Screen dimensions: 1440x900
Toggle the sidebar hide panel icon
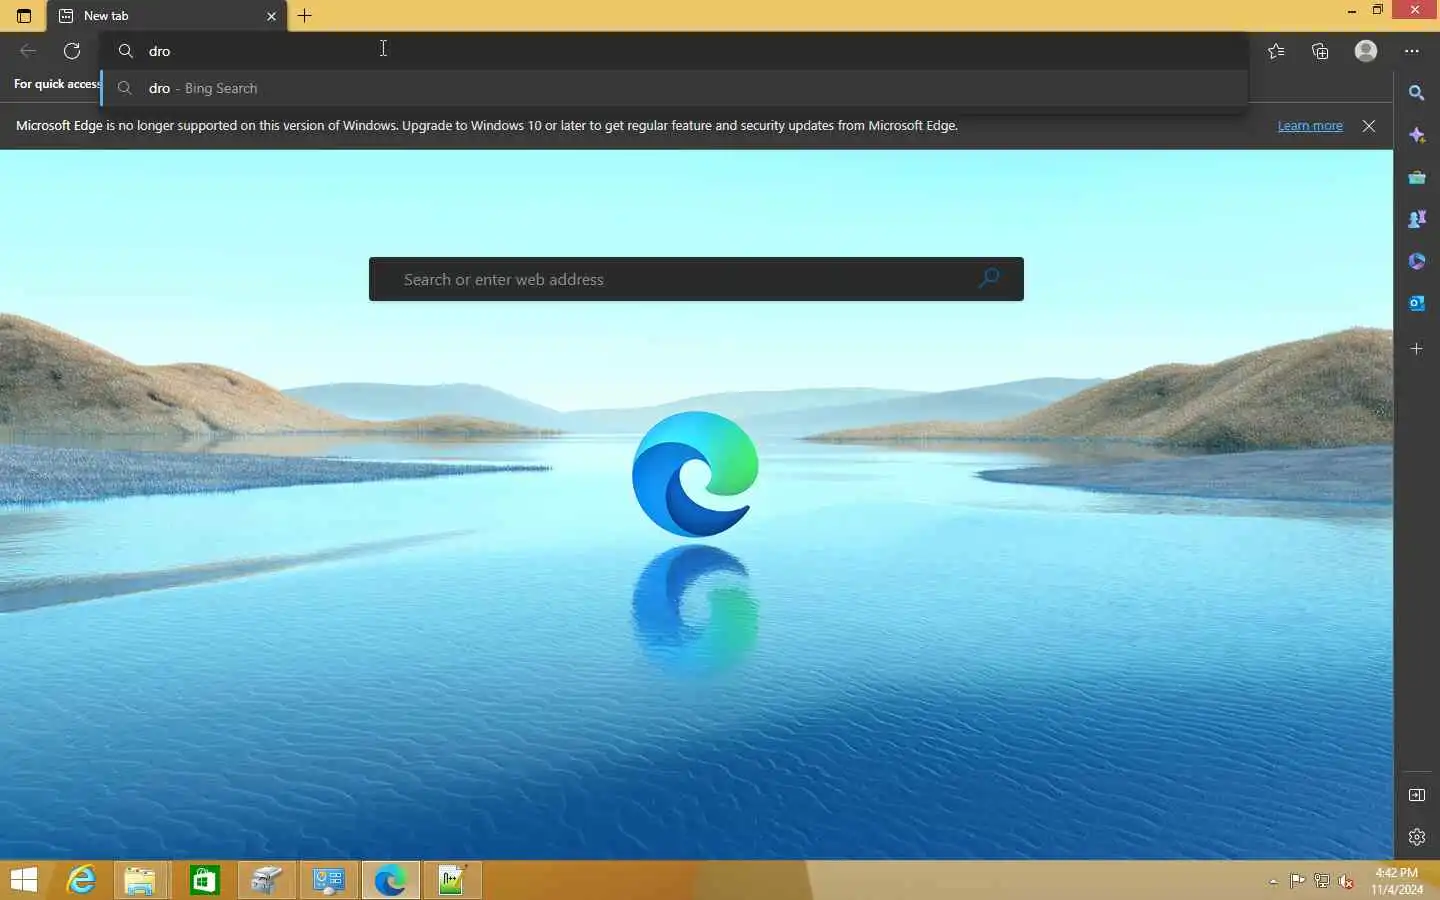(1417, 795)
